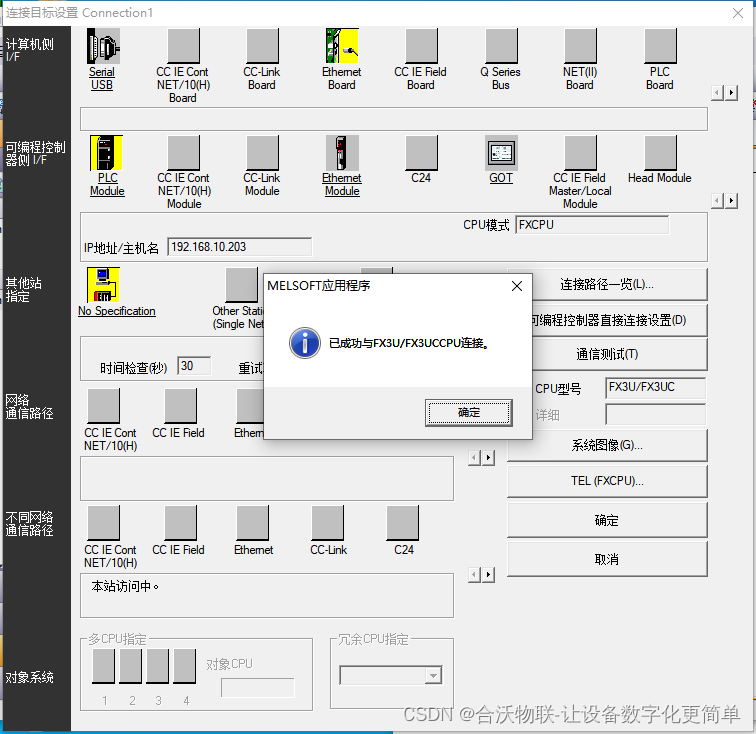Select Ethernet in 不同网络通信路径

tap(252, 523)
